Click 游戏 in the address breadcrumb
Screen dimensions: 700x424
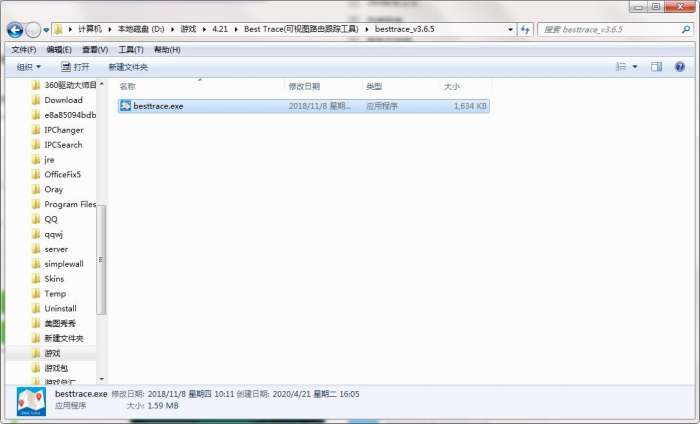point(188,29)
